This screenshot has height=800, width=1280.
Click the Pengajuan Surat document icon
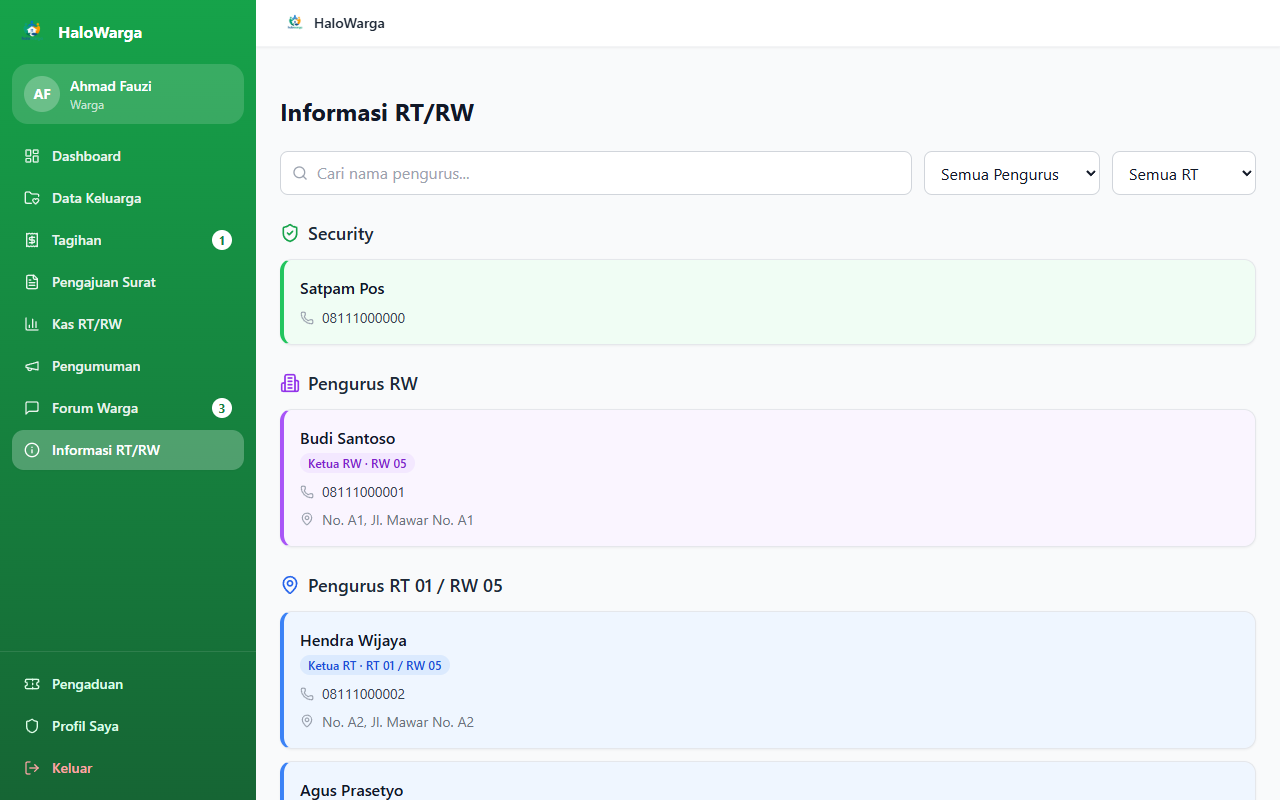[32, 282]
